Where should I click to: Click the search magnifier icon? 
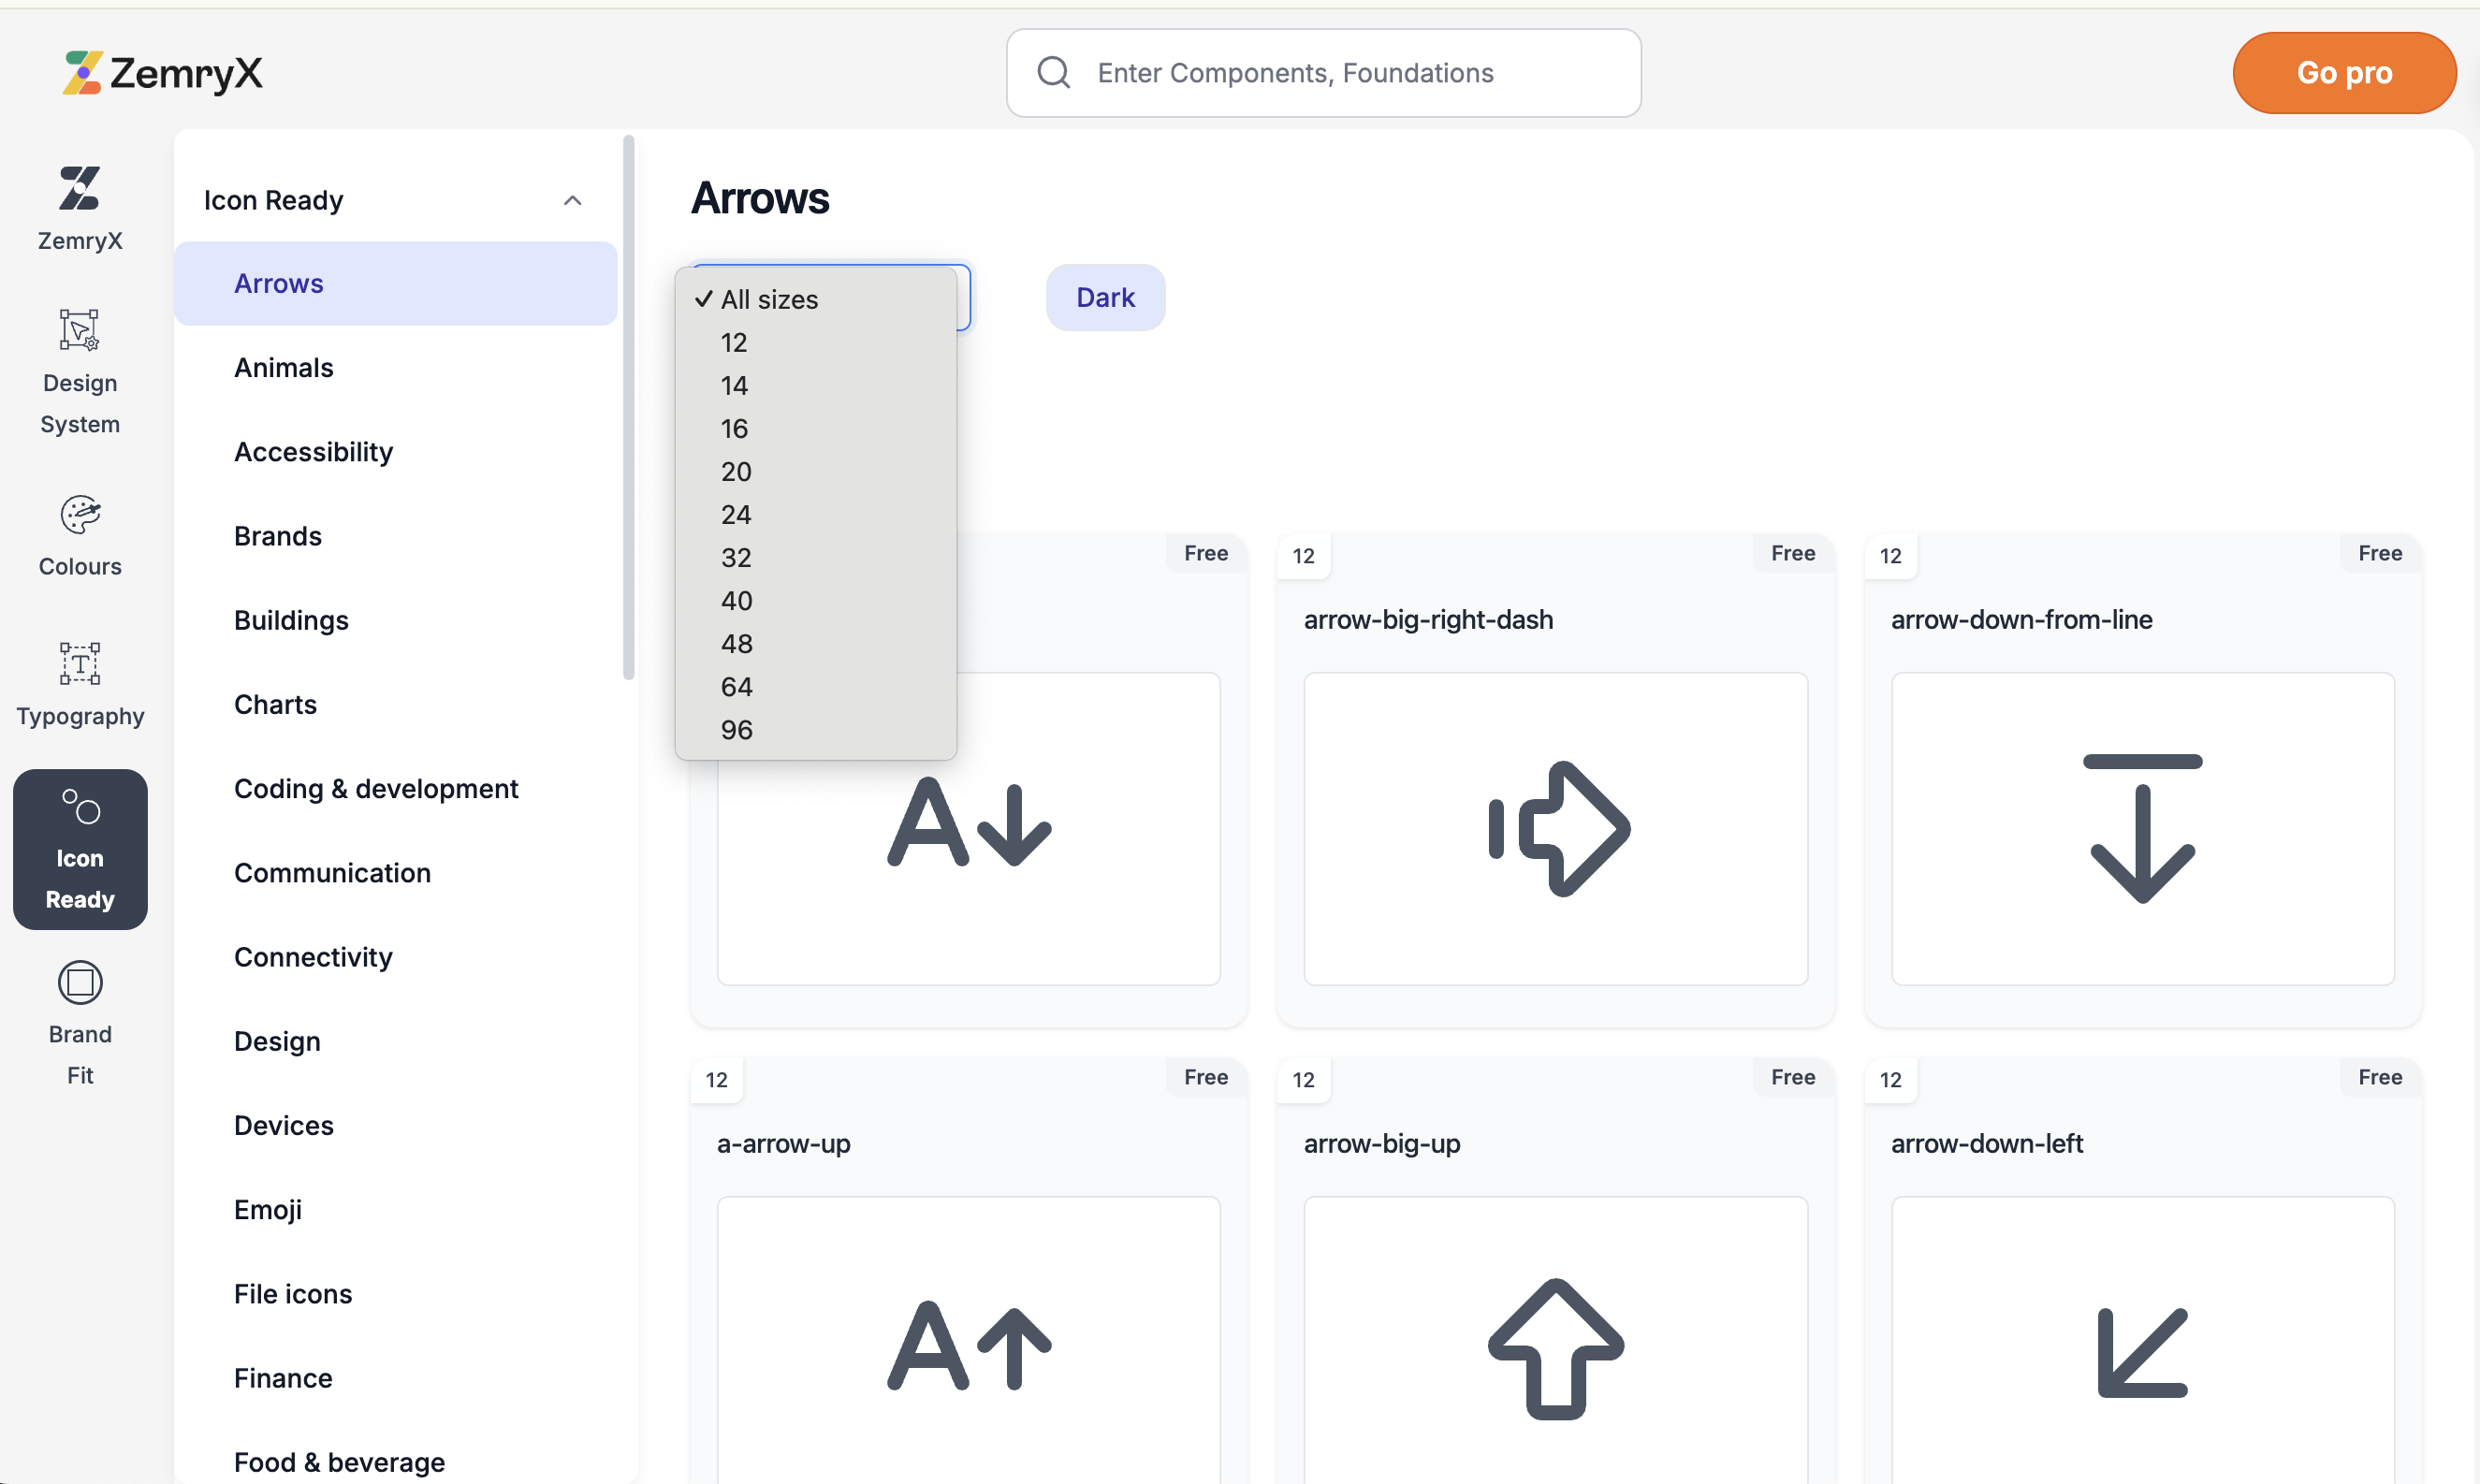(1053, 73)
